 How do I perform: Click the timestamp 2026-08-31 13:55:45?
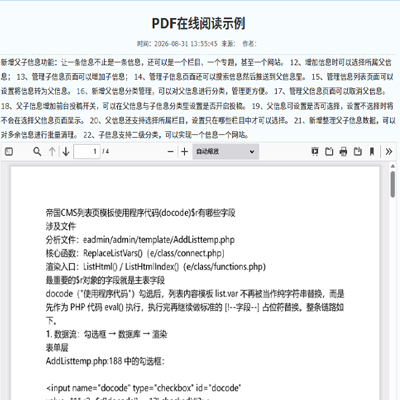click(x=185, y=44)
